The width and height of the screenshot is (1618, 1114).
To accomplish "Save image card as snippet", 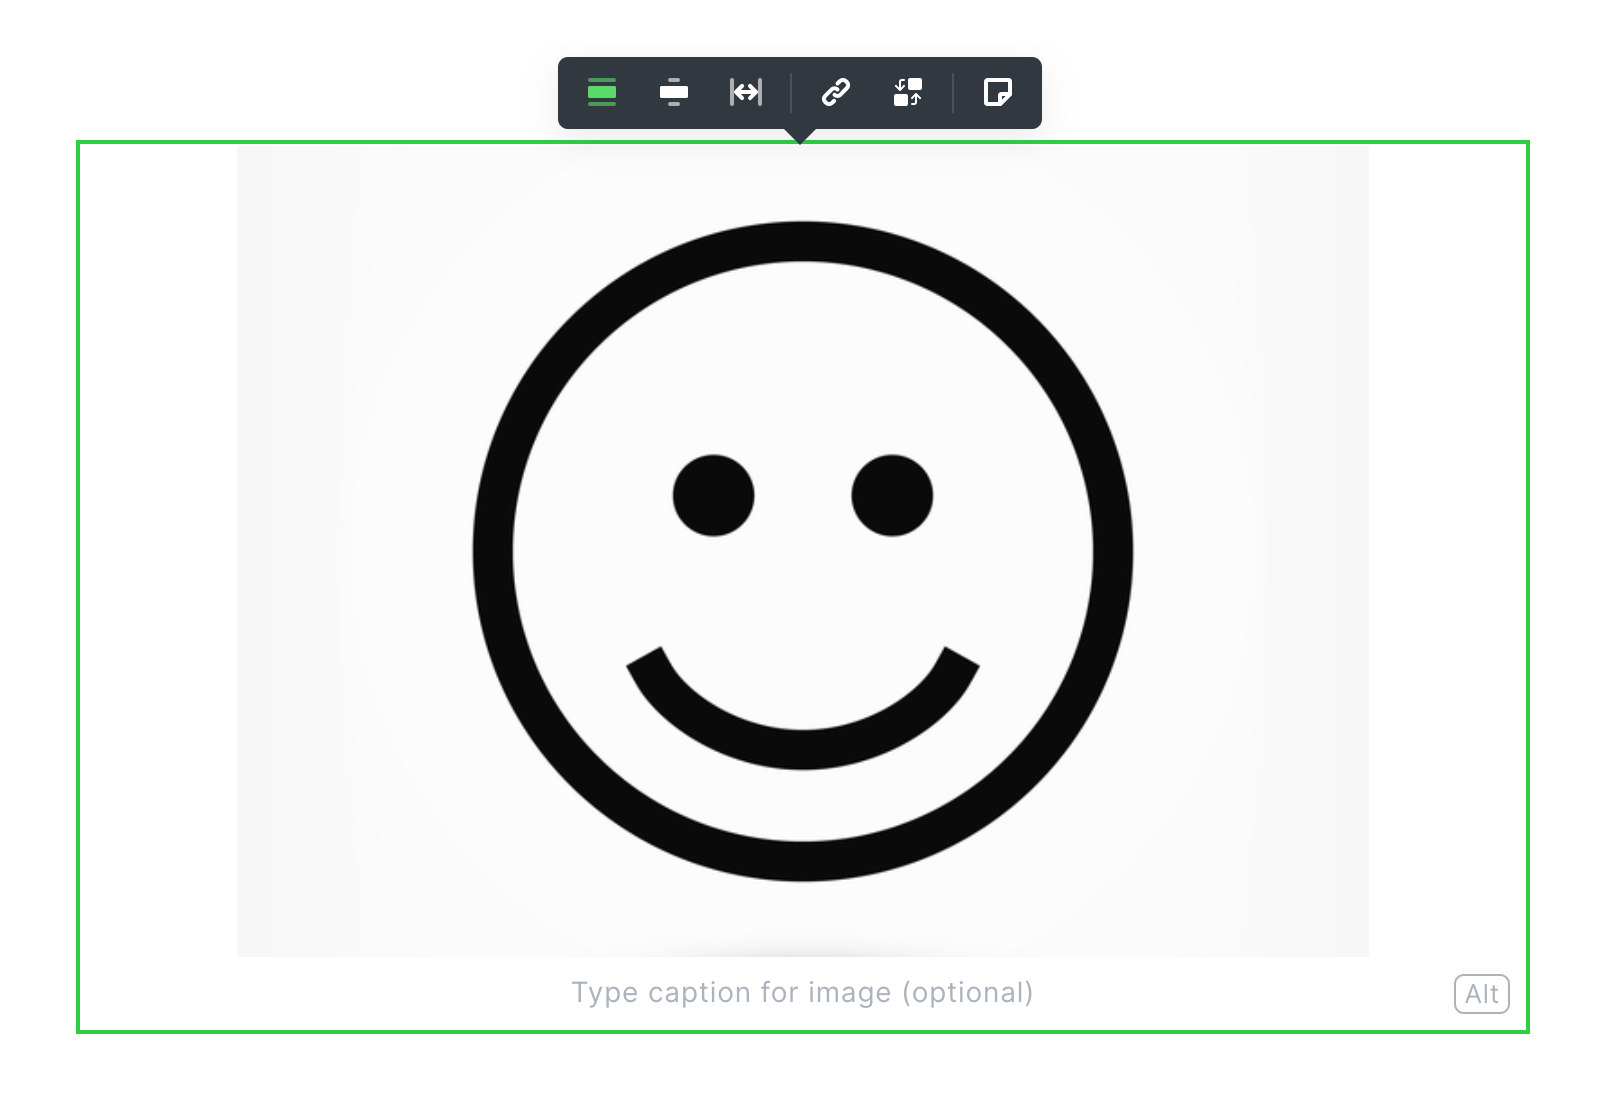I will point(997,93).
